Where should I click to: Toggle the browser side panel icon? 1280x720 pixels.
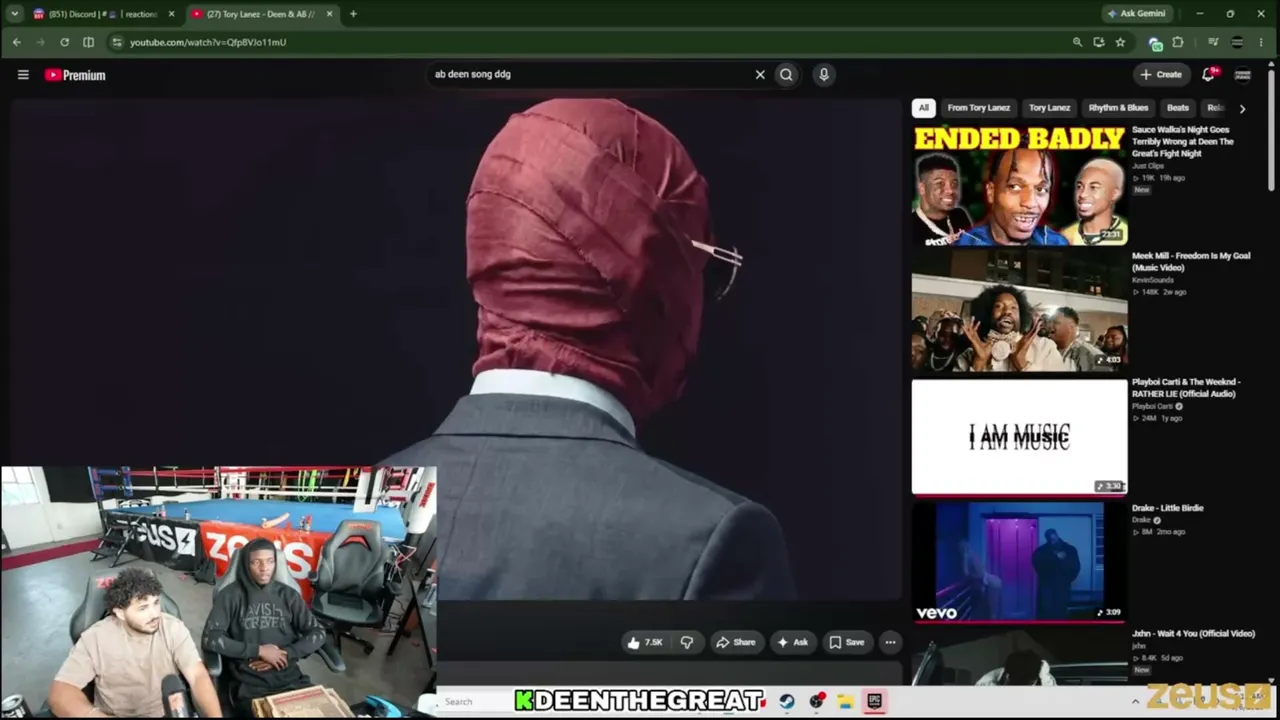pyautogui.click(x=88, y=42)
